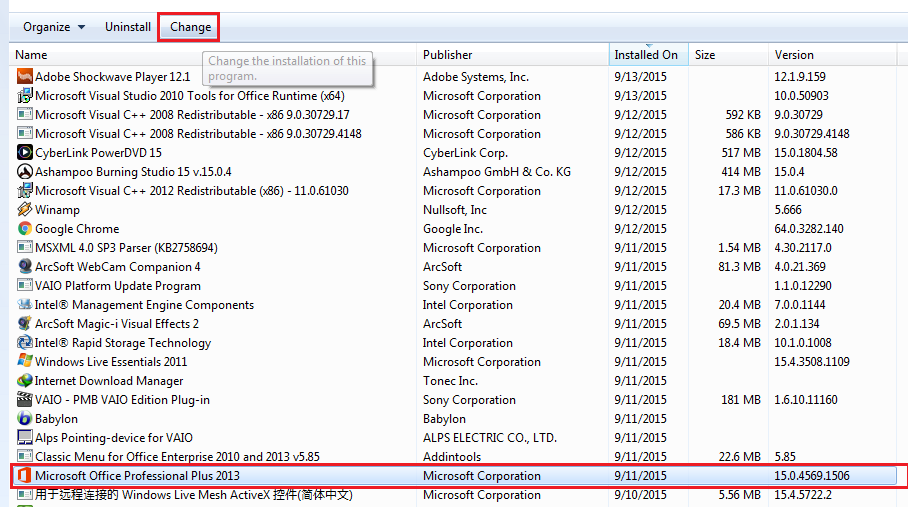Select Ashampoo Burning Studio 15 v.15.0.4 entry
This screenshot has height=507, width=908.
tap(133, 172)
